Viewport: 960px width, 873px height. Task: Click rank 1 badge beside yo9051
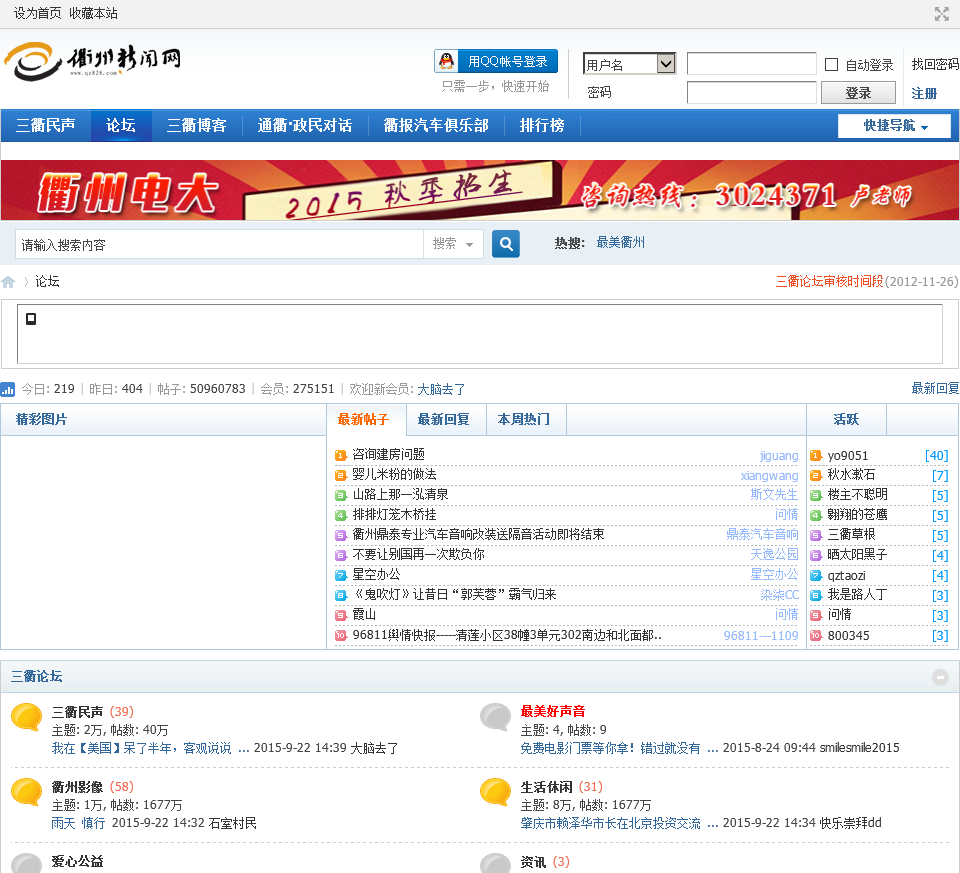[816, 455]
